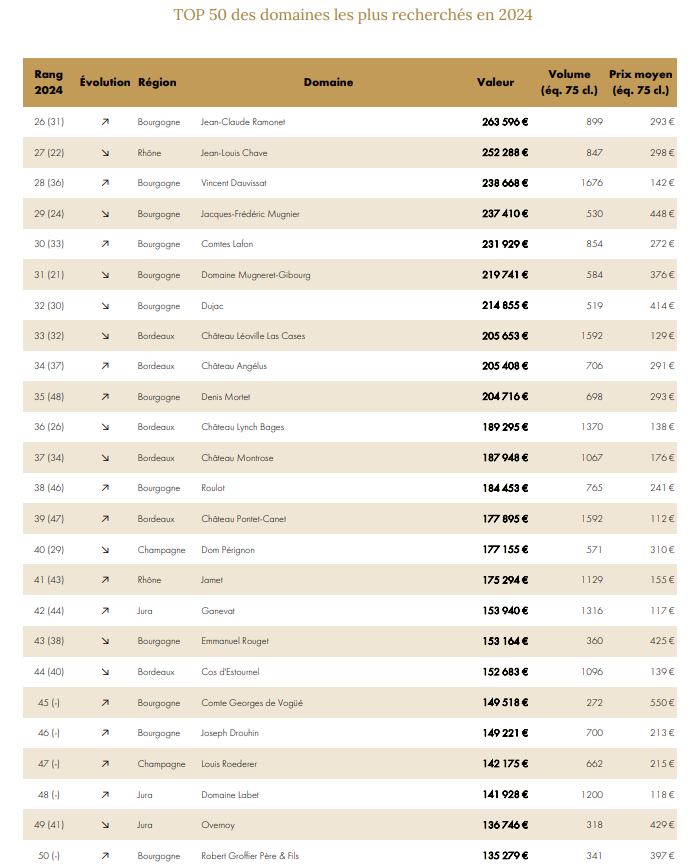Click the rank cell '26 (31)'
The height and width of the screenshot is (868, 700).
pos(49,122)
